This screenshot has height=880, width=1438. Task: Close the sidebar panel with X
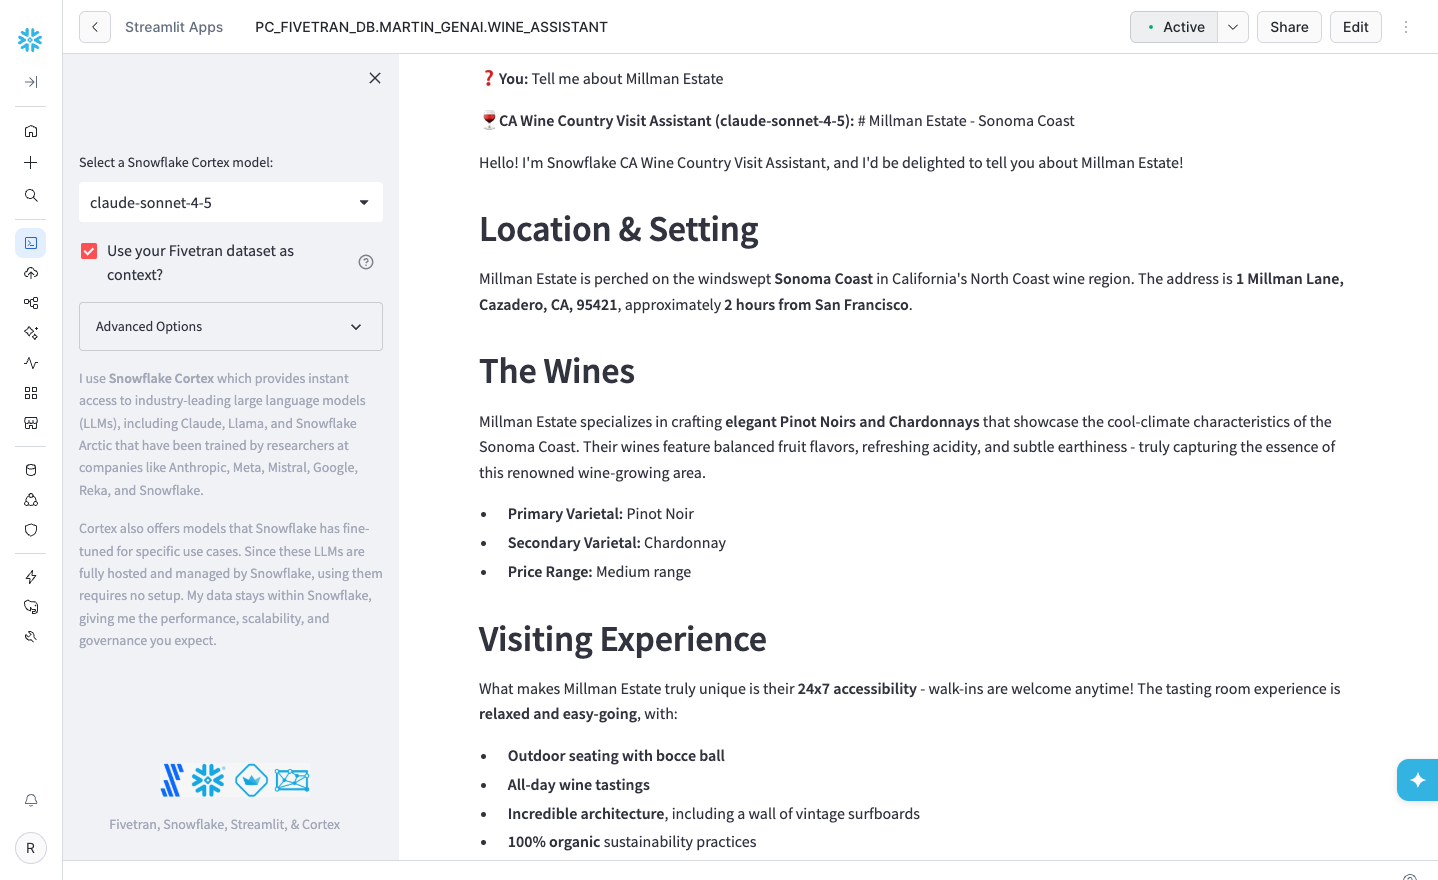click(x=375, y=78)
